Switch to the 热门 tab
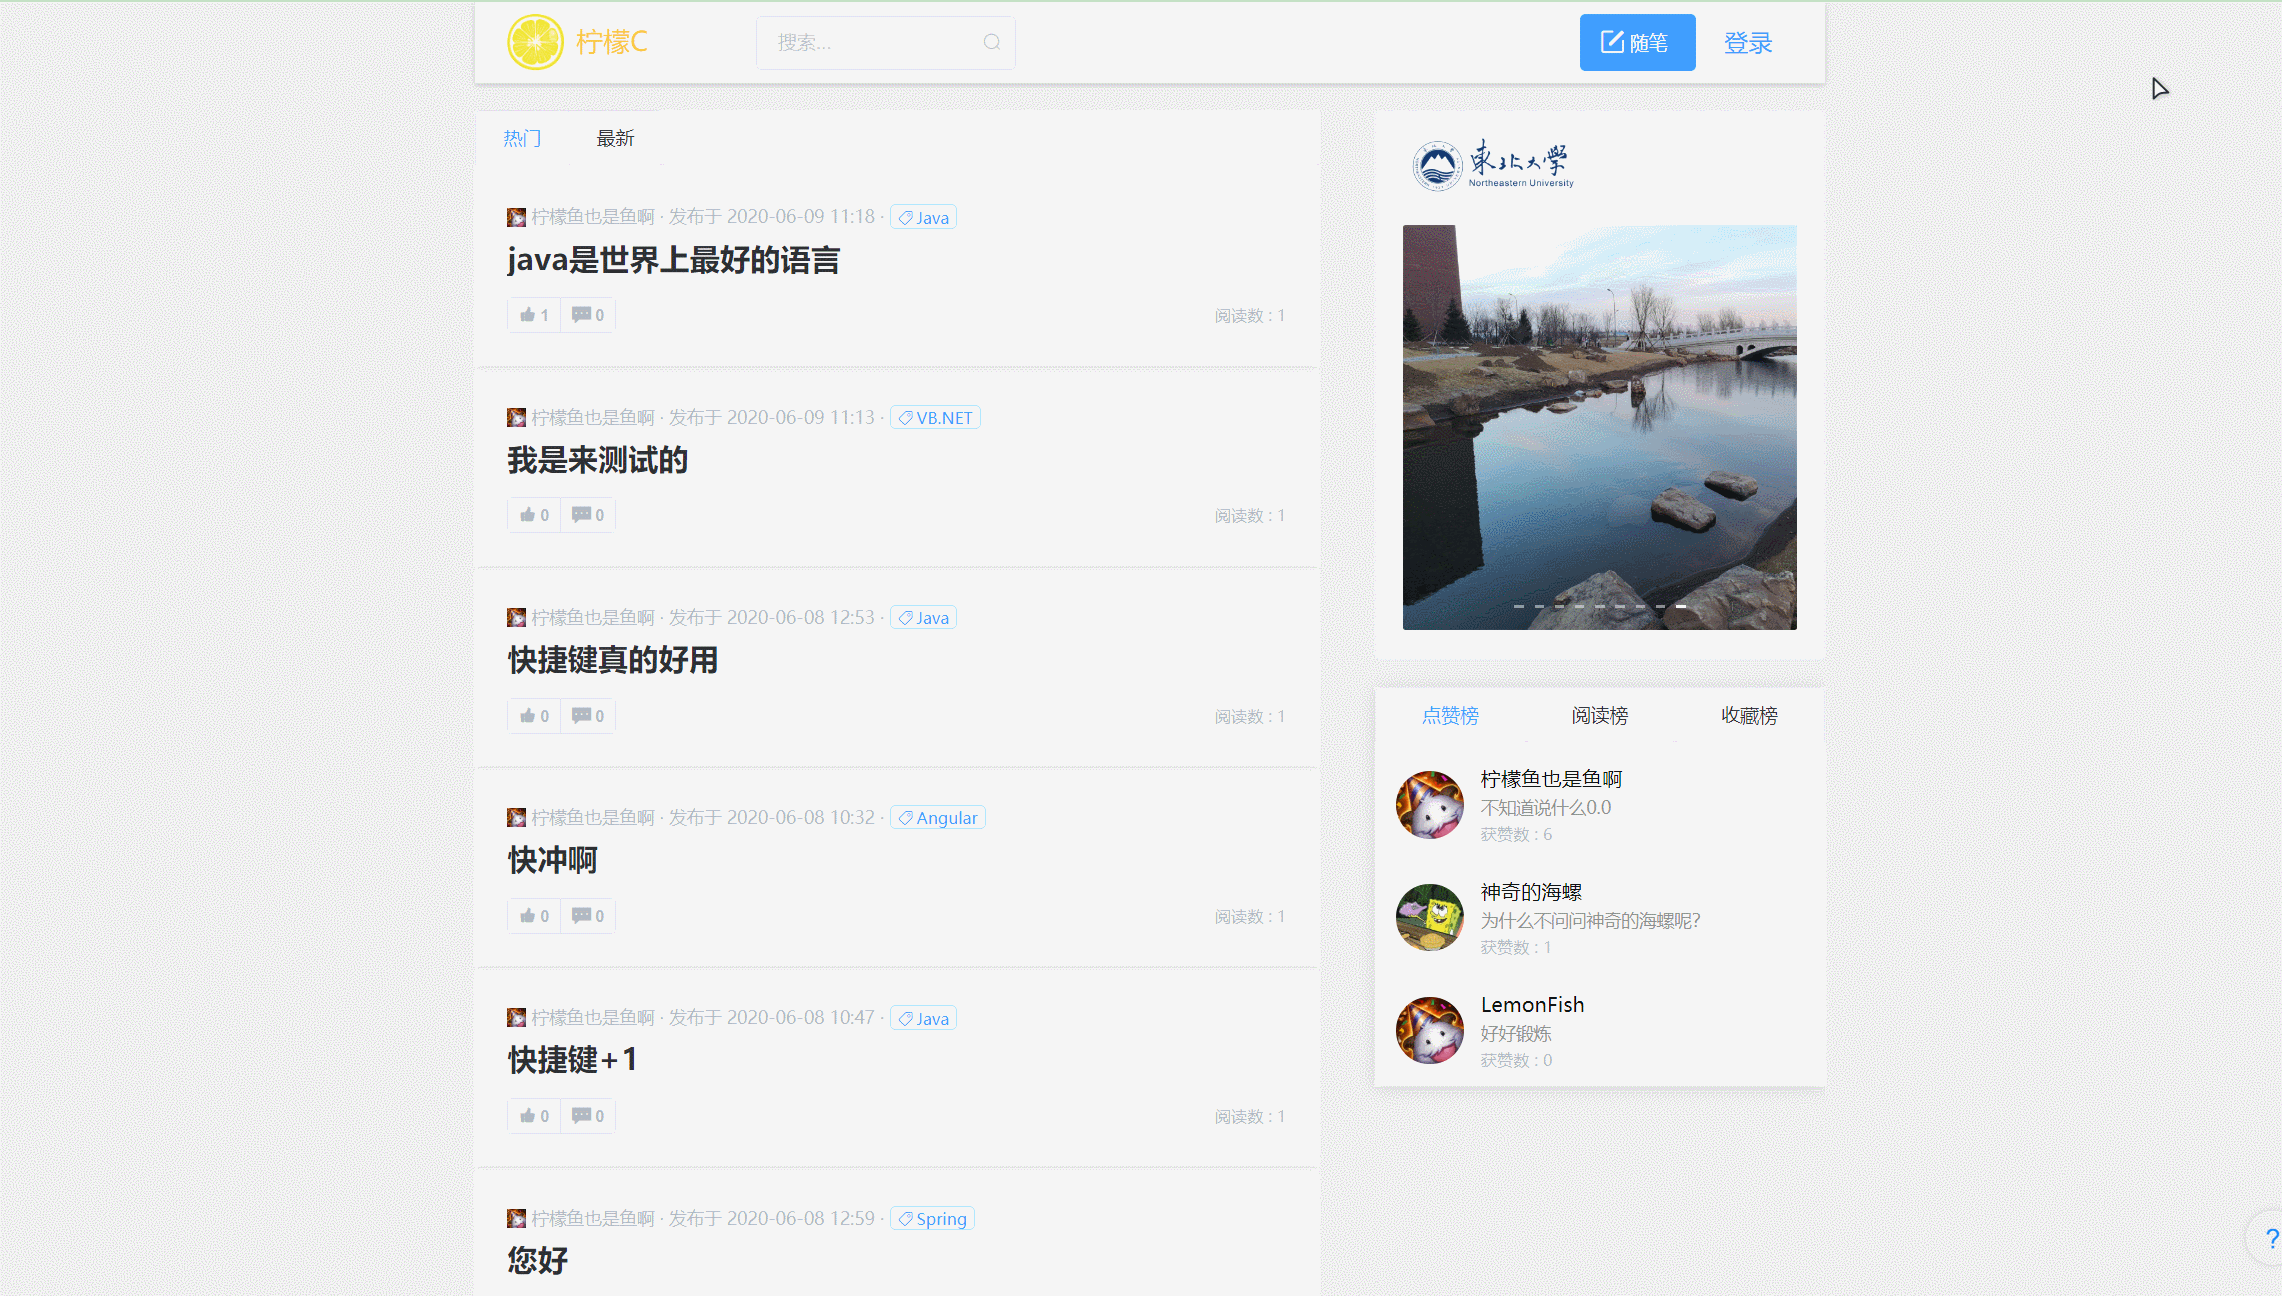The image size is (2282, 1296). point(522,138)
